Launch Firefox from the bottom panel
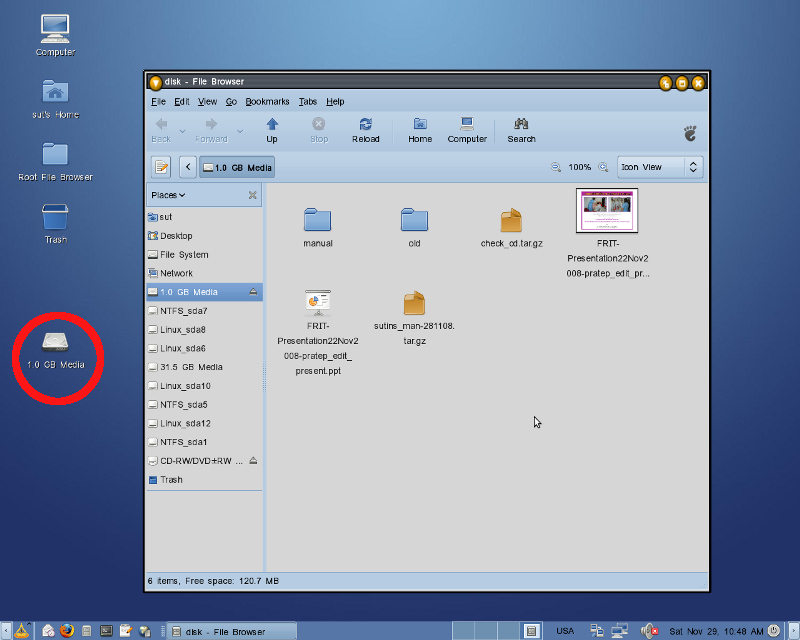 pos(67,631)
